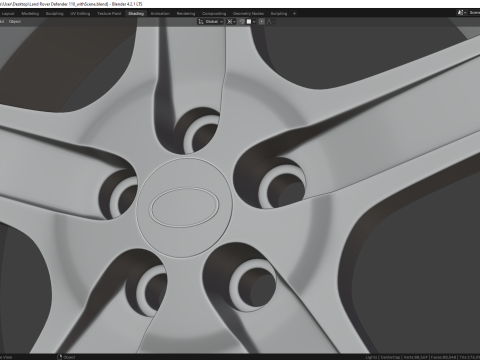The image size is (480, 360).
Task: Toggle proportional editing in viewport header
Action: point(262,22)
